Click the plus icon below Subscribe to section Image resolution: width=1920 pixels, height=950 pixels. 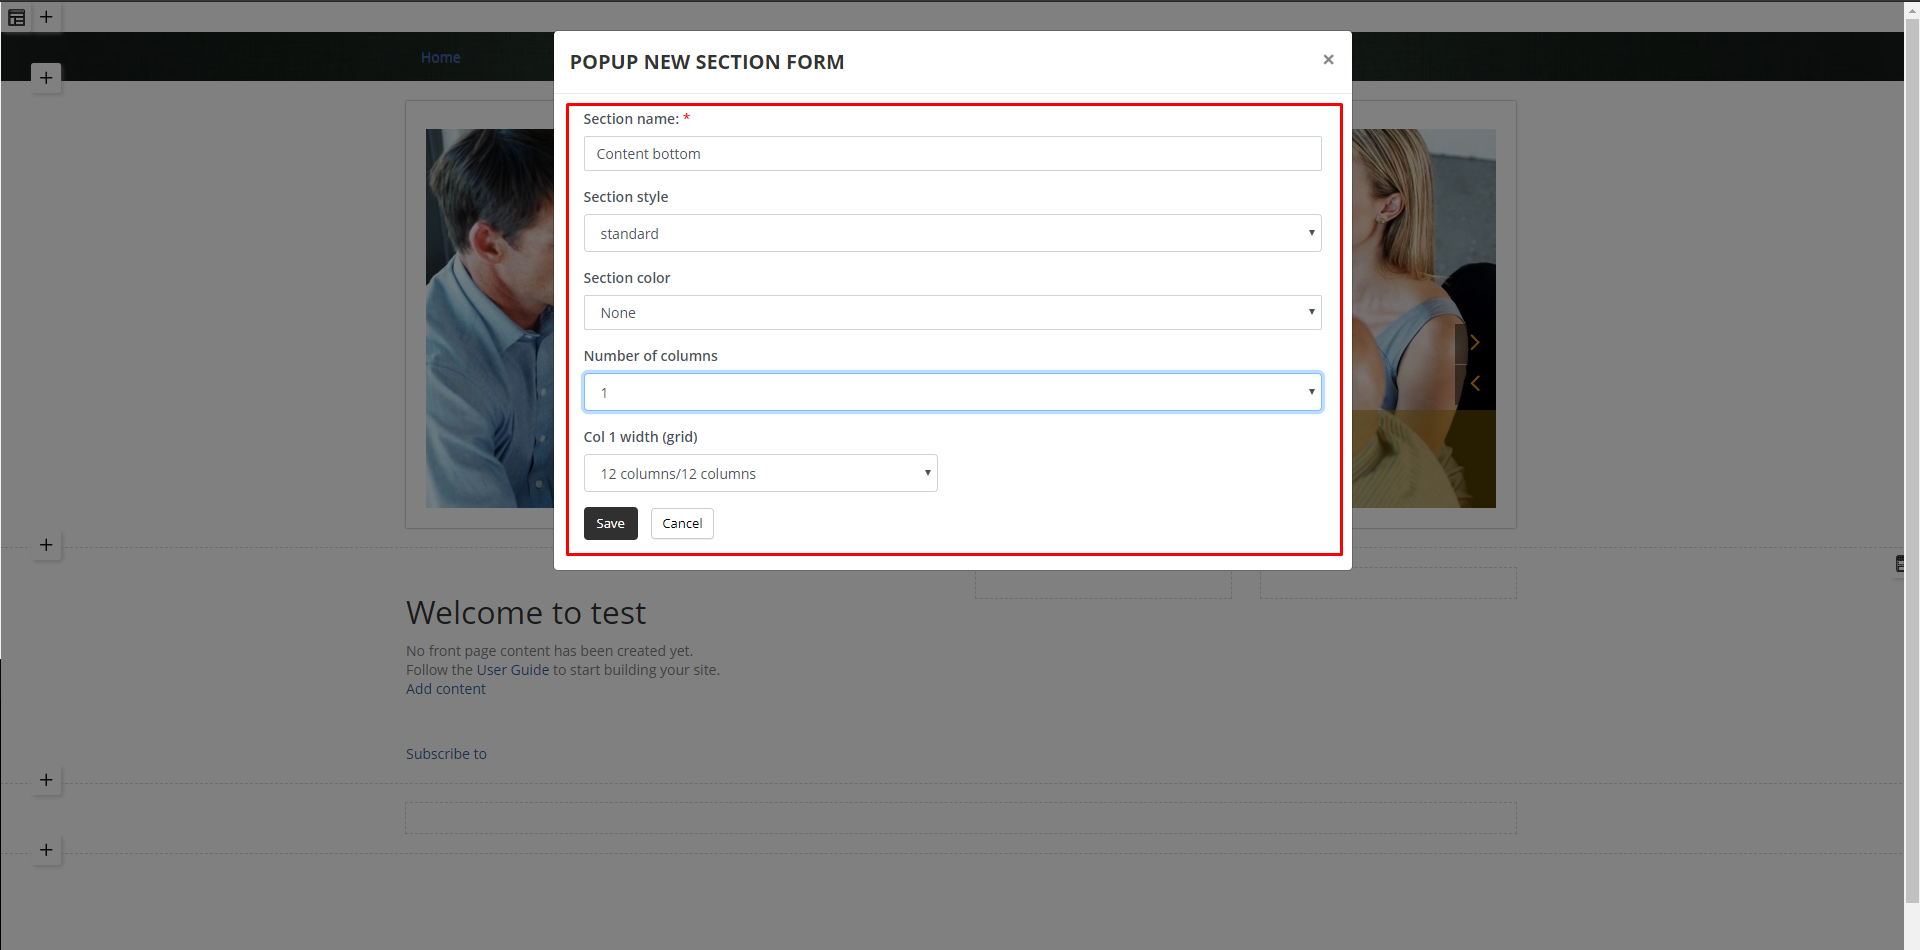(x=46, y=780)
